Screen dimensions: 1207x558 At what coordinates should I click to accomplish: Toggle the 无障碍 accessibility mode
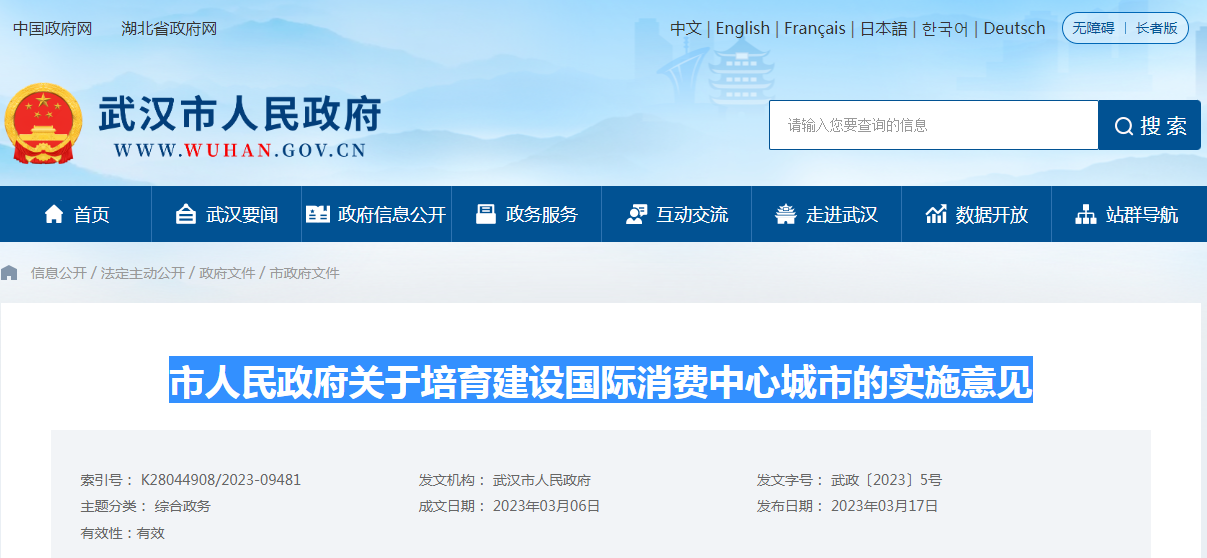coord(1093,28)
